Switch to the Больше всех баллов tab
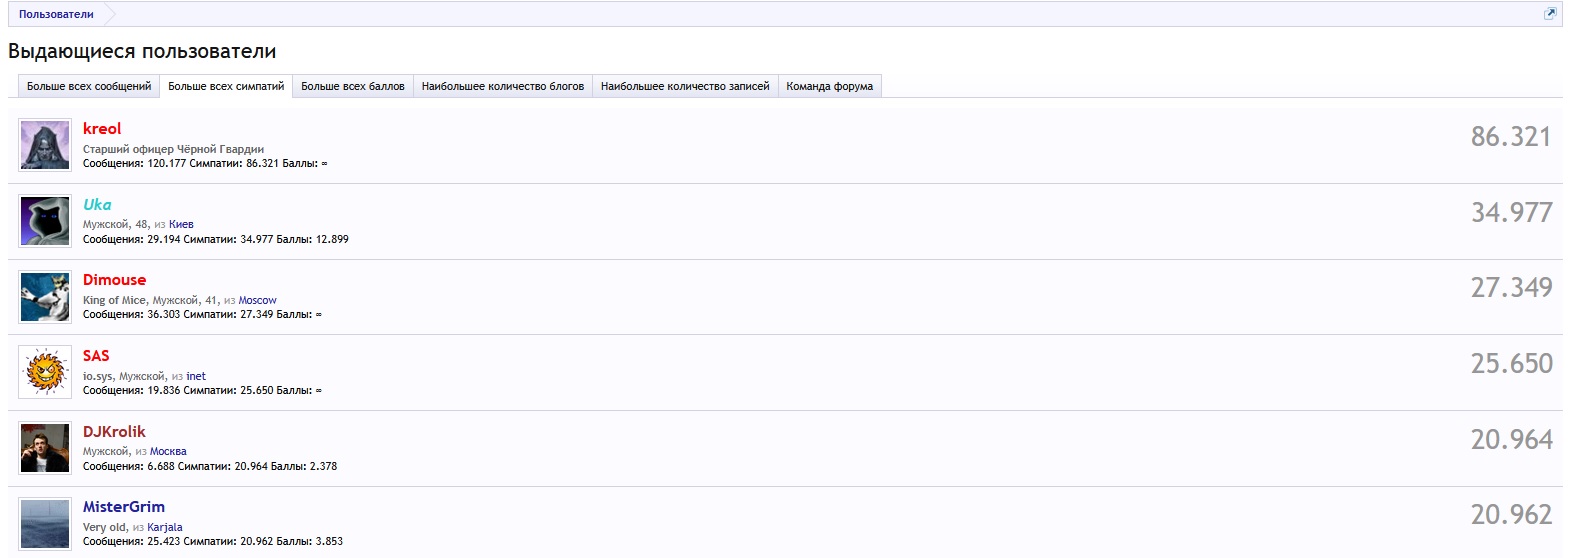This screenshot has height=558, width=1571. (x=353, y=86)
